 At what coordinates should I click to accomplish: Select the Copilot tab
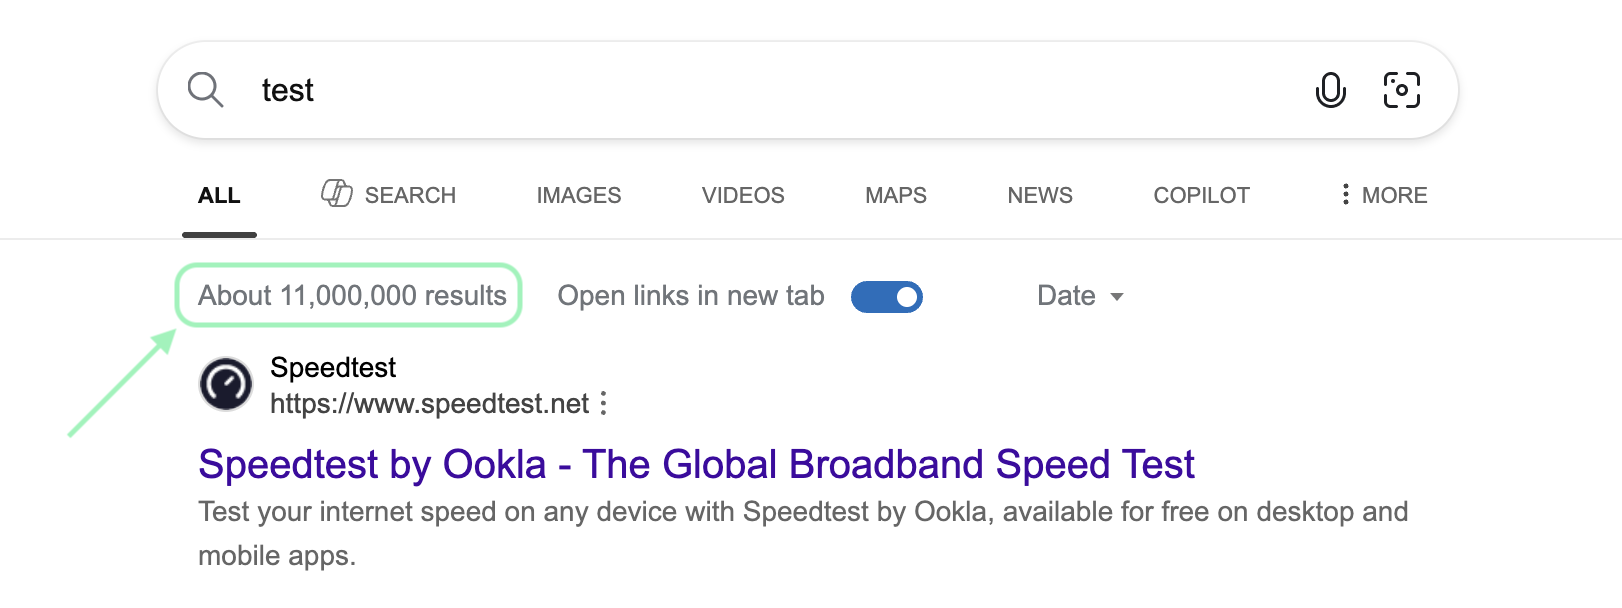point(1201,196)
